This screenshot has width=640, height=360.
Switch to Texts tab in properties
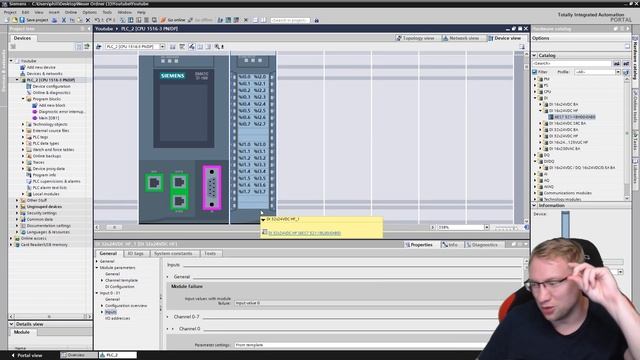210,253
